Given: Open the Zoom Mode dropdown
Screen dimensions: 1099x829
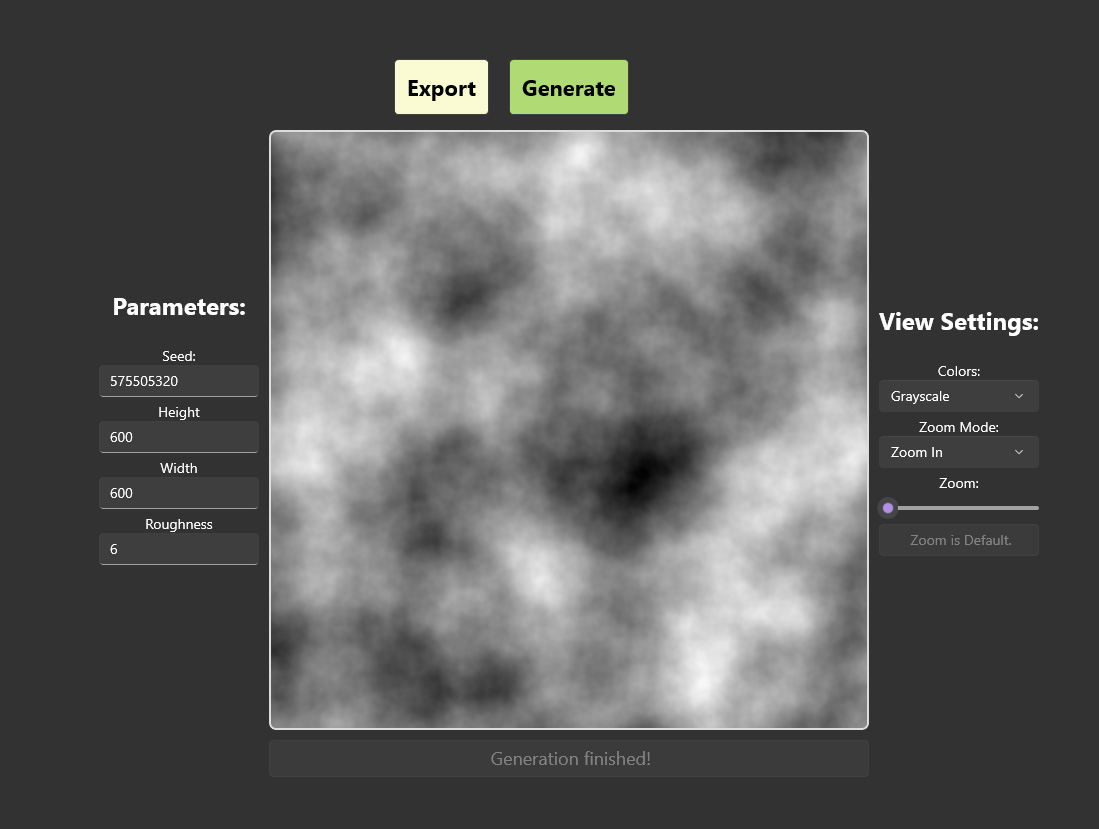Looking at the screenshot, I should pyautogui.click(x=957, y=452).
